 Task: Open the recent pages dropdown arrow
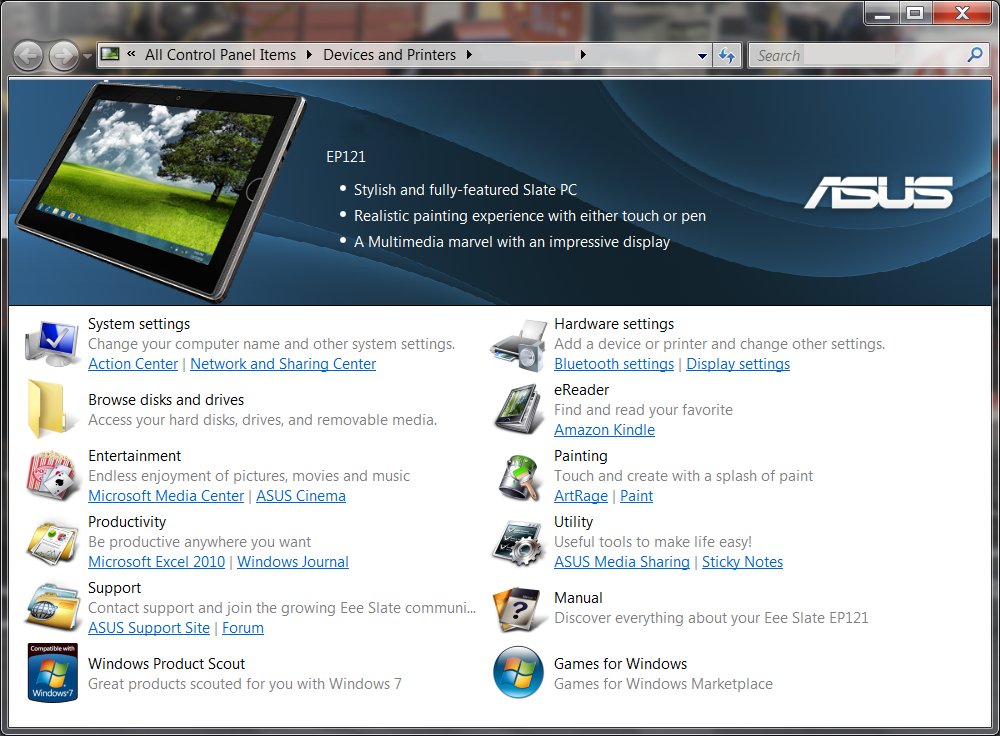coord(87,56)
